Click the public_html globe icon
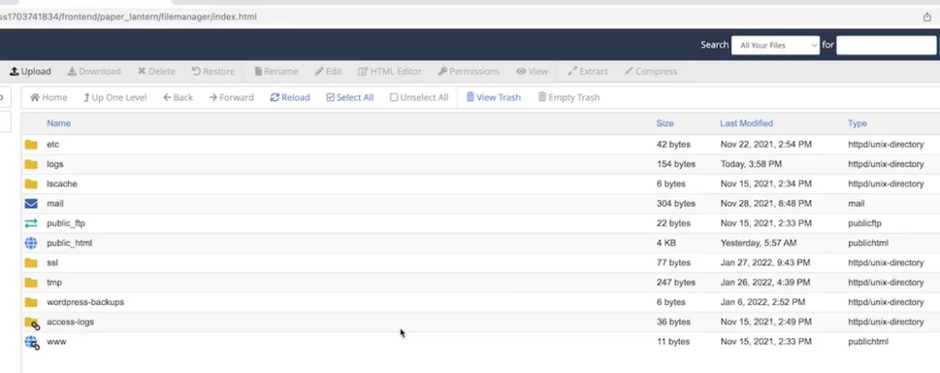940x373 pixels. point(31,243)
